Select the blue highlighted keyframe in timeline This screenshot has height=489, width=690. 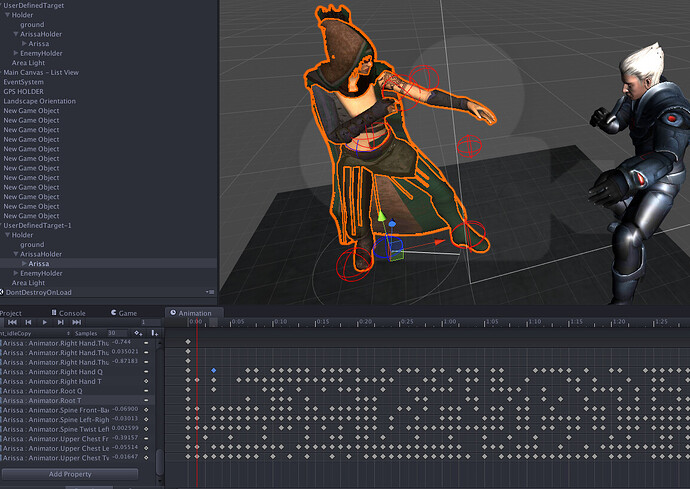click(x=214, y=371)
